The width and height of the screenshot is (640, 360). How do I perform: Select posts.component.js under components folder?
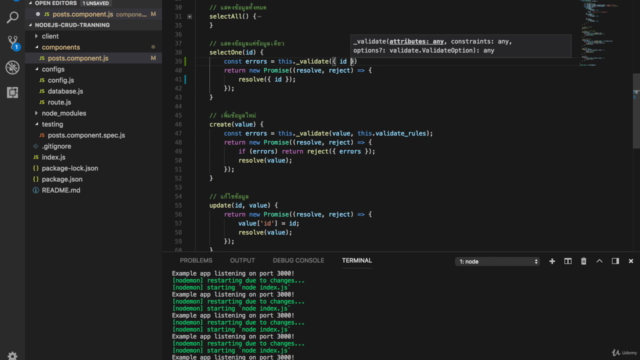pyautogui.click(x=93, y=58)
